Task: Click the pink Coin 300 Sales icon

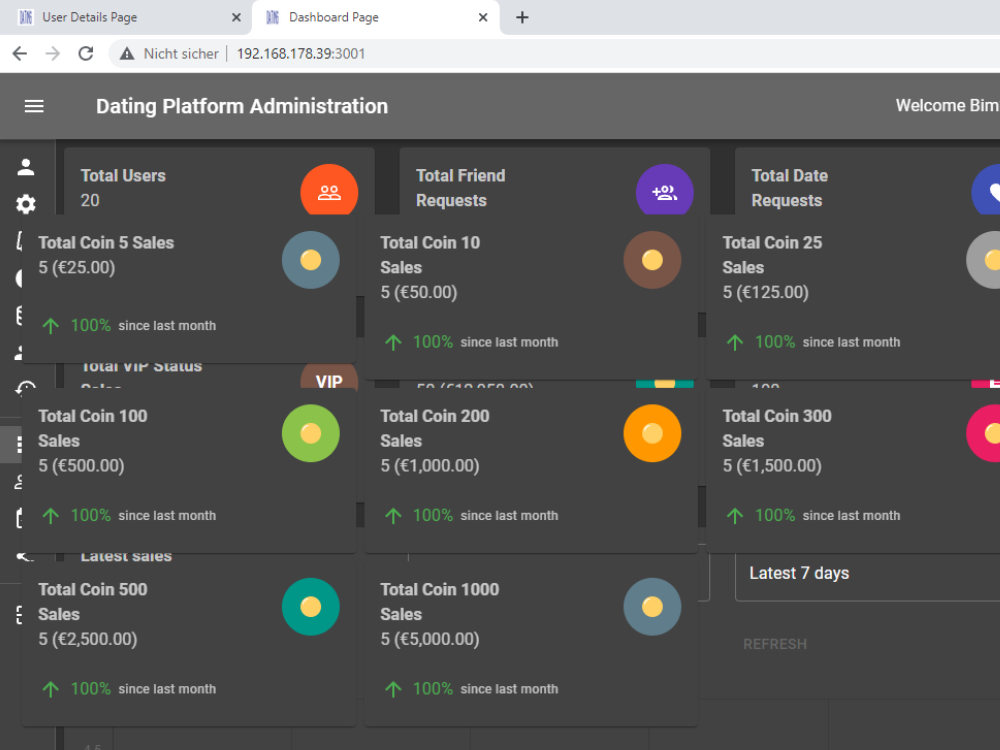Action: [x=983, y=433]
